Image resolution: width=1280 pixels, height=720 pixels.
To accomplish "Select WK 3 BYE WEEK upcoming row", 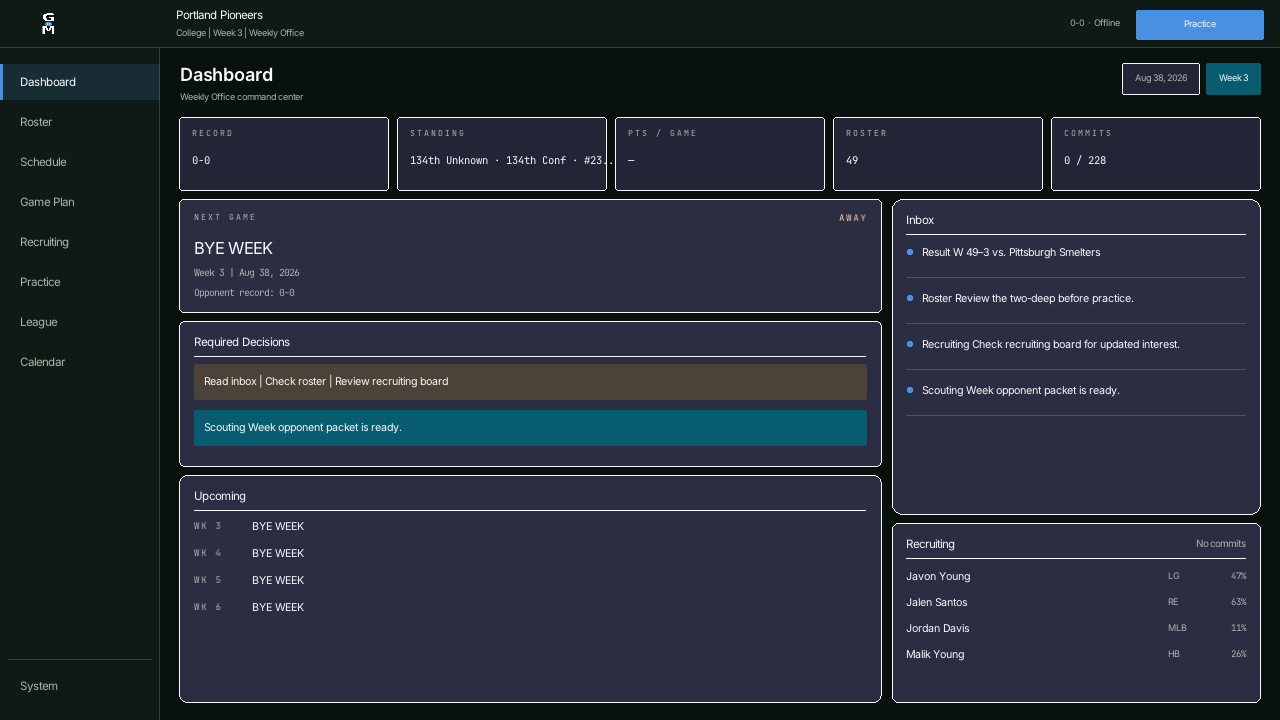I will tap(530, 526).
